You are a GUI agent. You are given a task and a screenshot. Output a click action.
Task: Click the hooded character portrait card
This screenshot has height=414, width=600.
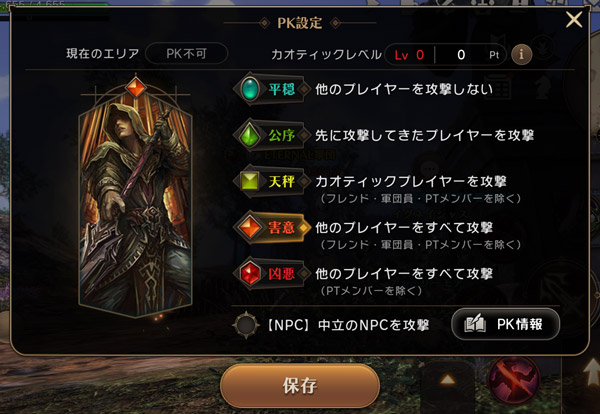[135, 207]
